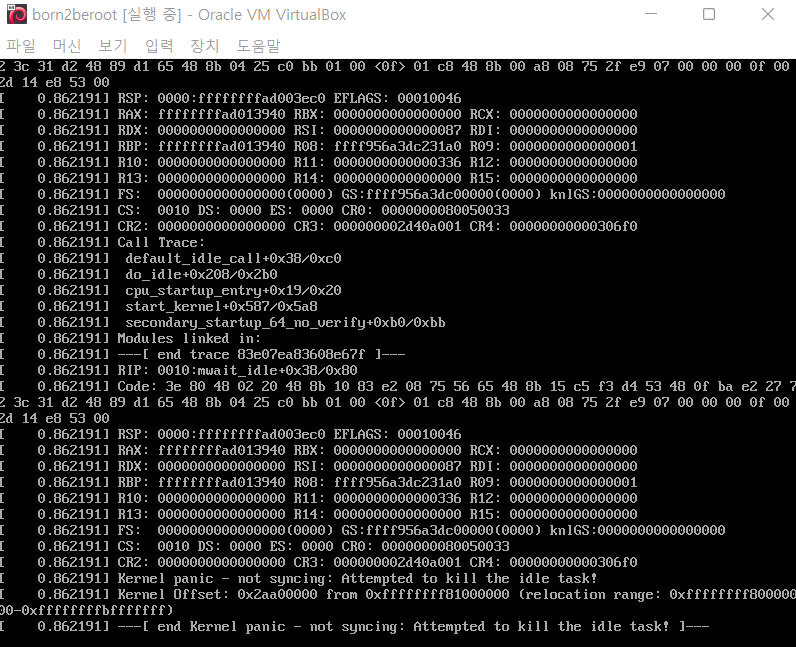
Task: Close the born2beroot VirtualBox window
Action: [768, 14]
